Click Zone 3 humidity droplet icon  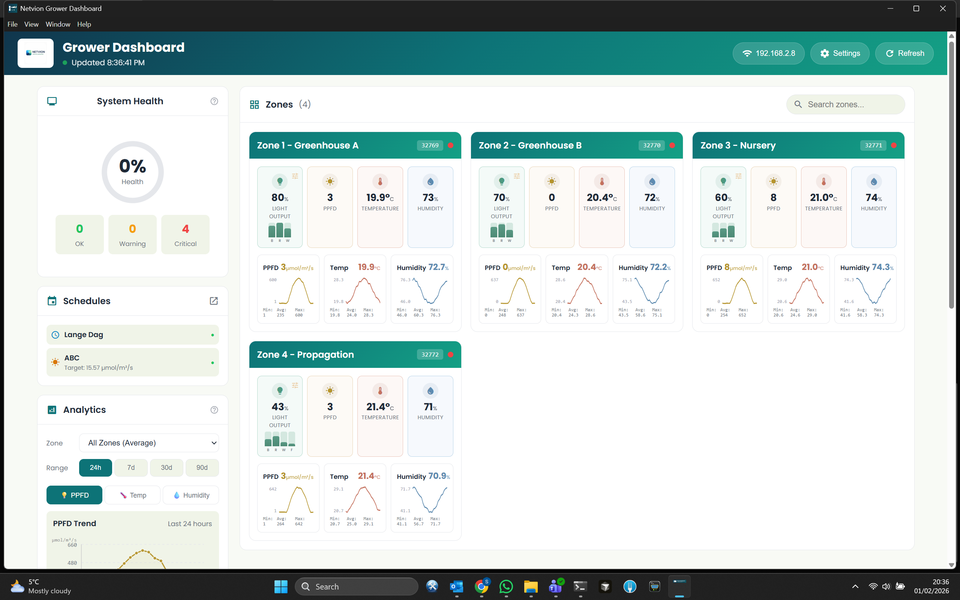click(x=873, y=182)
